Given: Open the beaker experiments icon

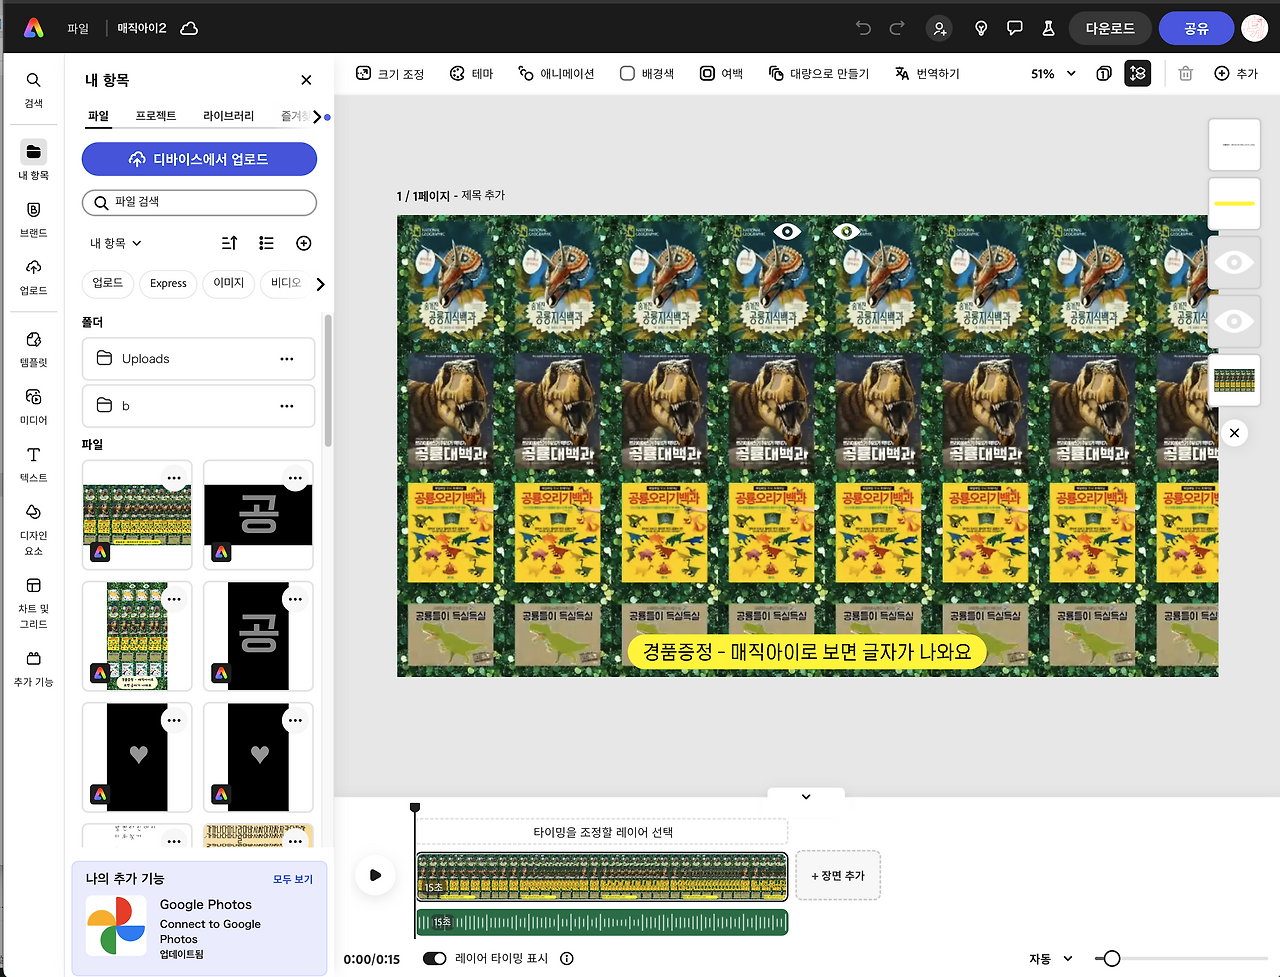Looking at the screenshot, I should (1048, 28).
